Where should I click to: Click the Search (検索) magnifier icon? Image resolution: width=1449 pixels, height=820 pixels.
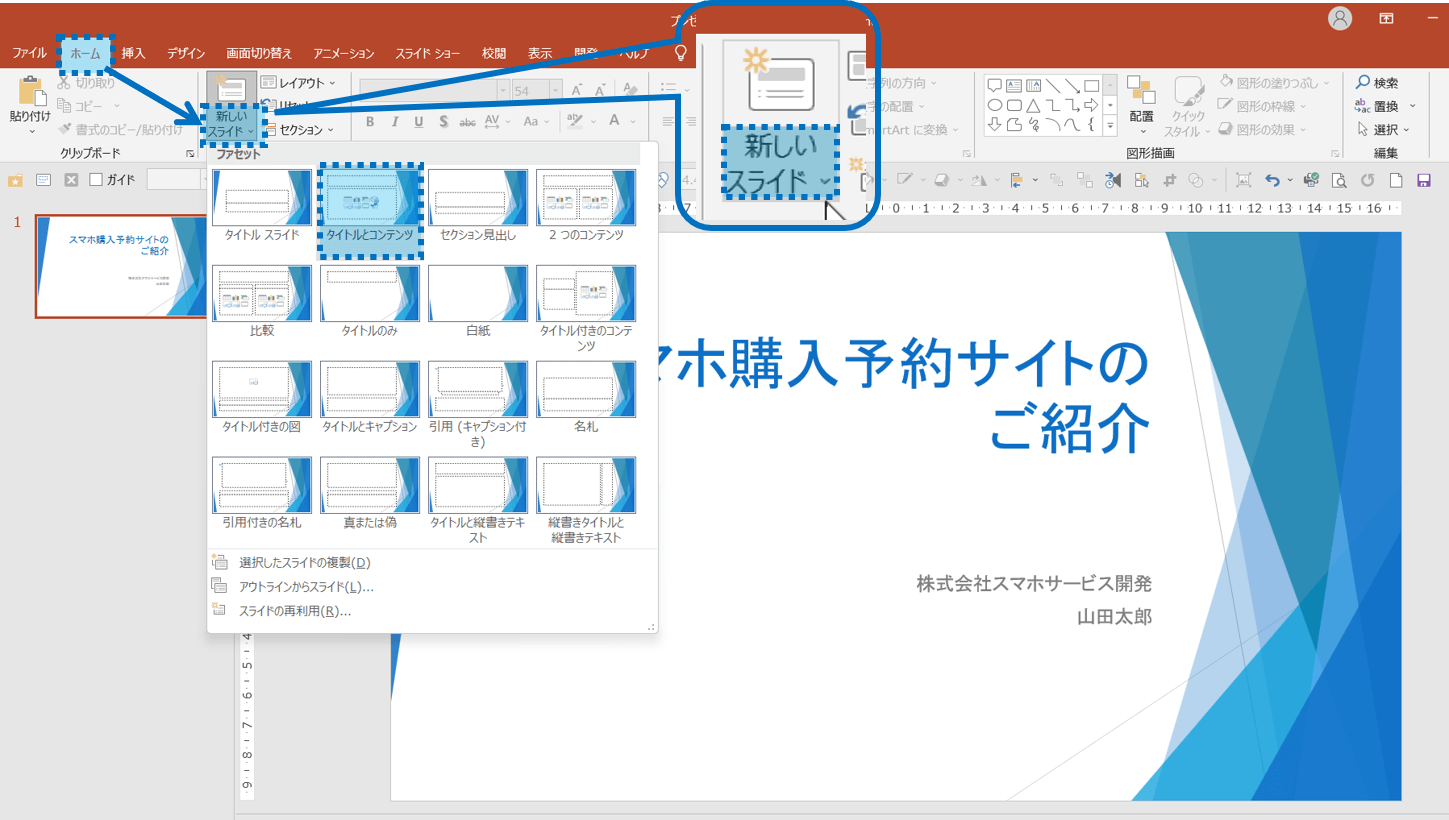pyautogui.click(x=1362, y=83)
